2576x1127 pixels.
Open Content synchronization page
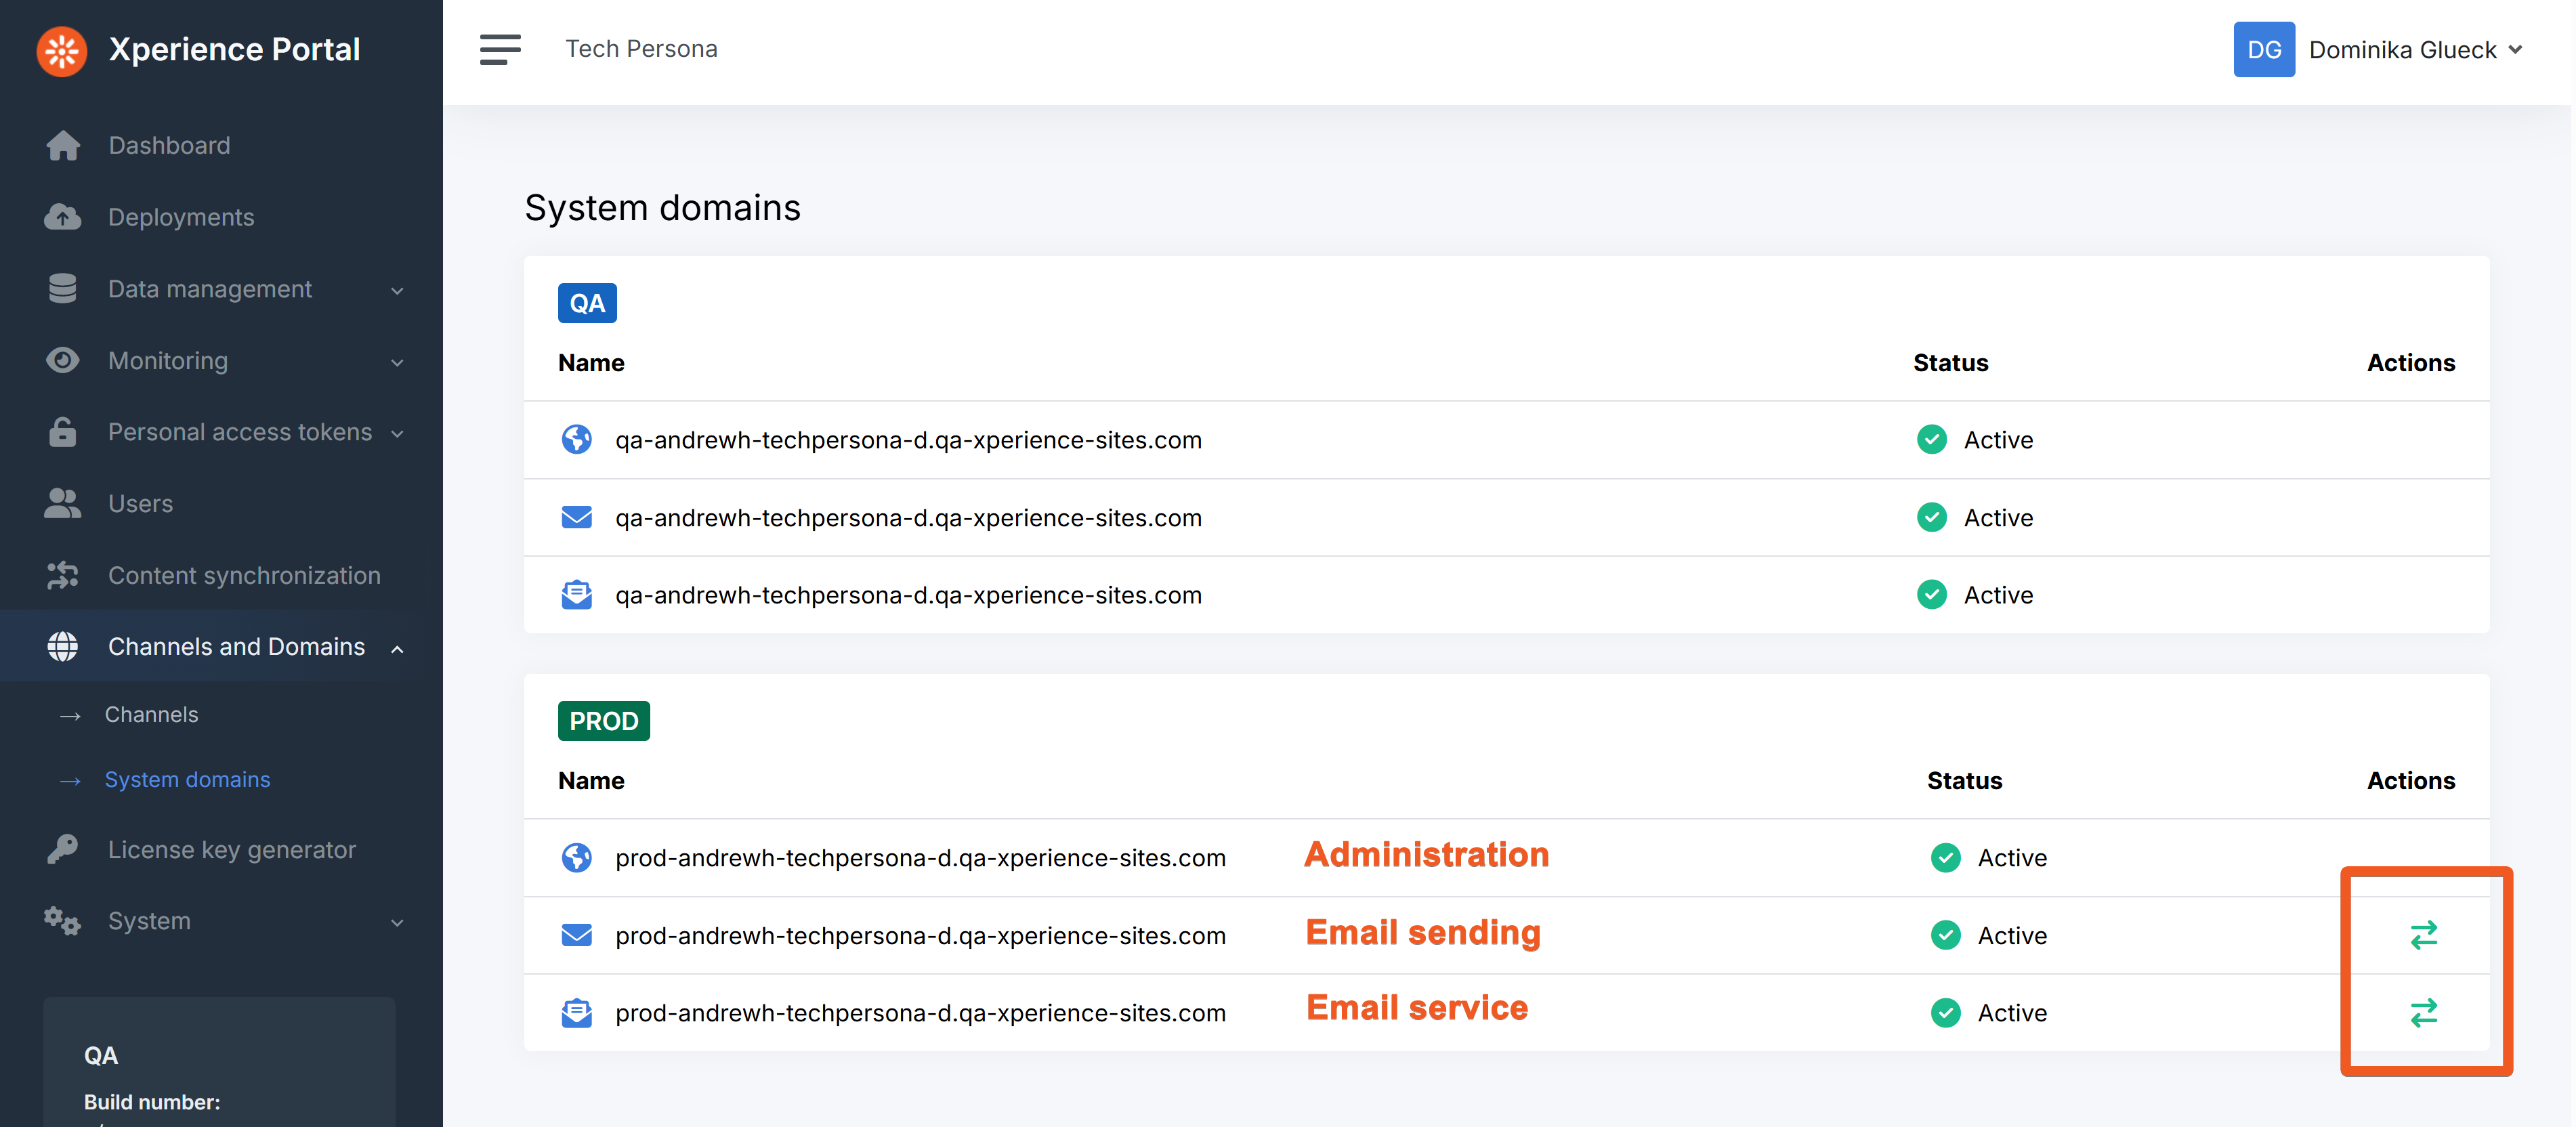pyautogui.click(x=244, y=576)
